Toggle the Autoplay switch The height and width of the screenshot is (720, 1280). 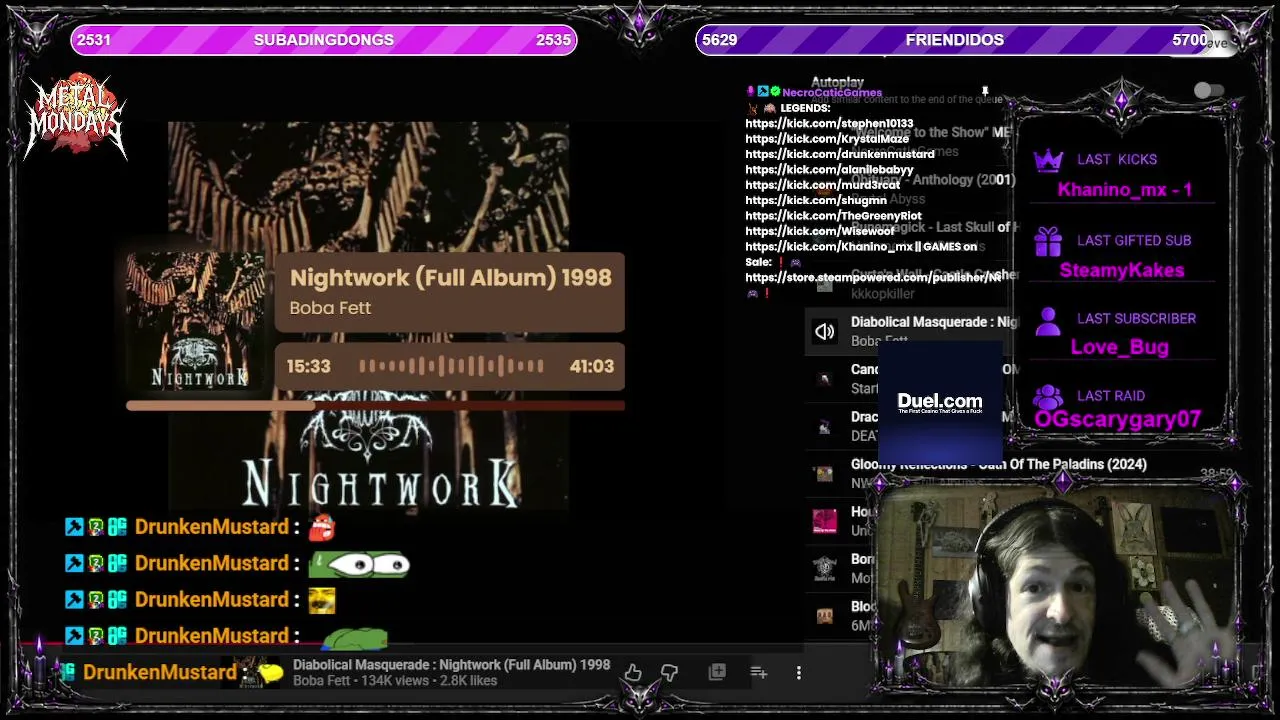pyautogui.click(x=1209, y=90)
